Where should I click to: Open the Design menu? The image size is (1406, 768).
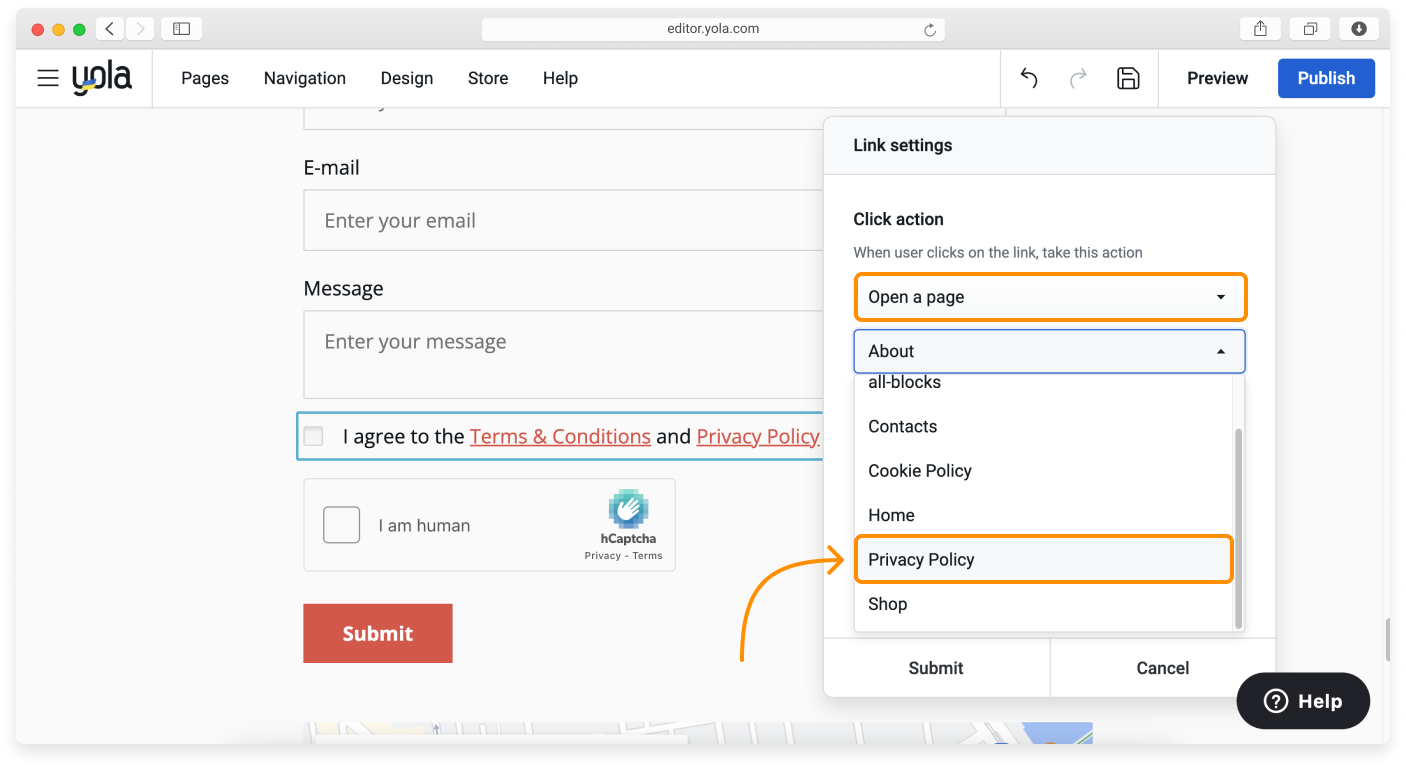[x=406, y=78]
